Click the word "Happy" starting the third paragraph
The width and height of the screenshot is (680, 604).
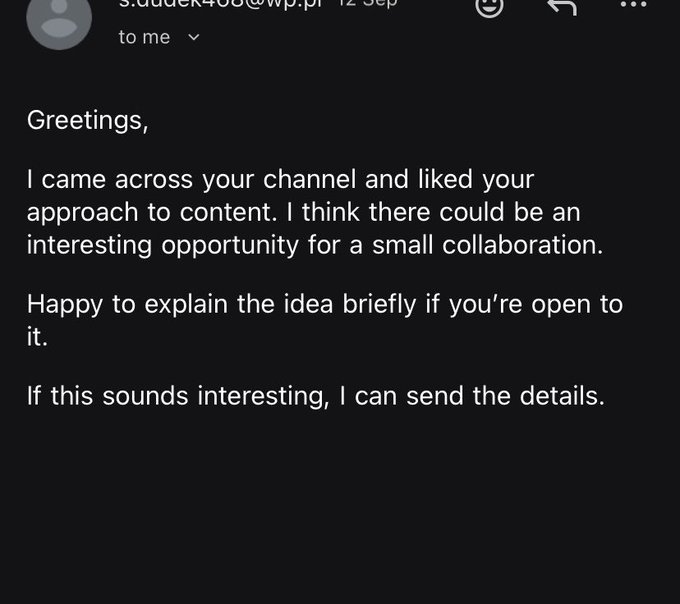pyautogui.click(x=65, y=305)
